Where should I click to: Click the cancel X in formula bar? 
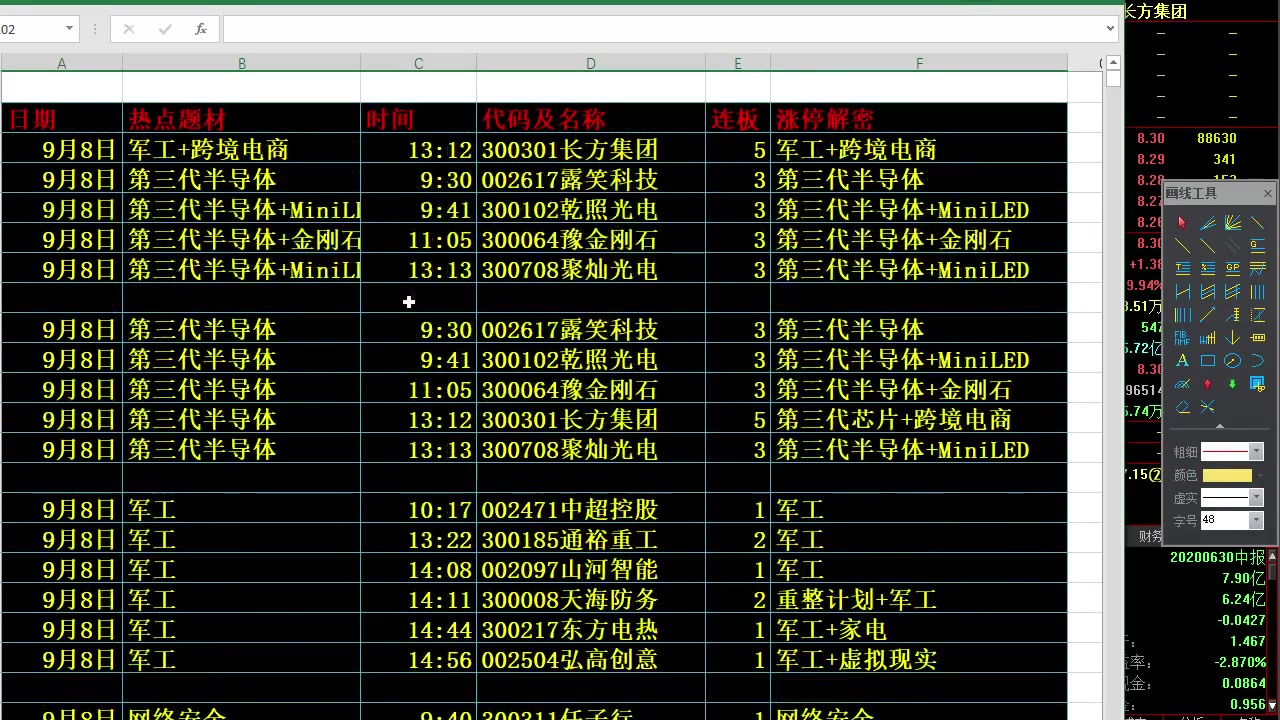pyautogui.click(x=129, y=29)
